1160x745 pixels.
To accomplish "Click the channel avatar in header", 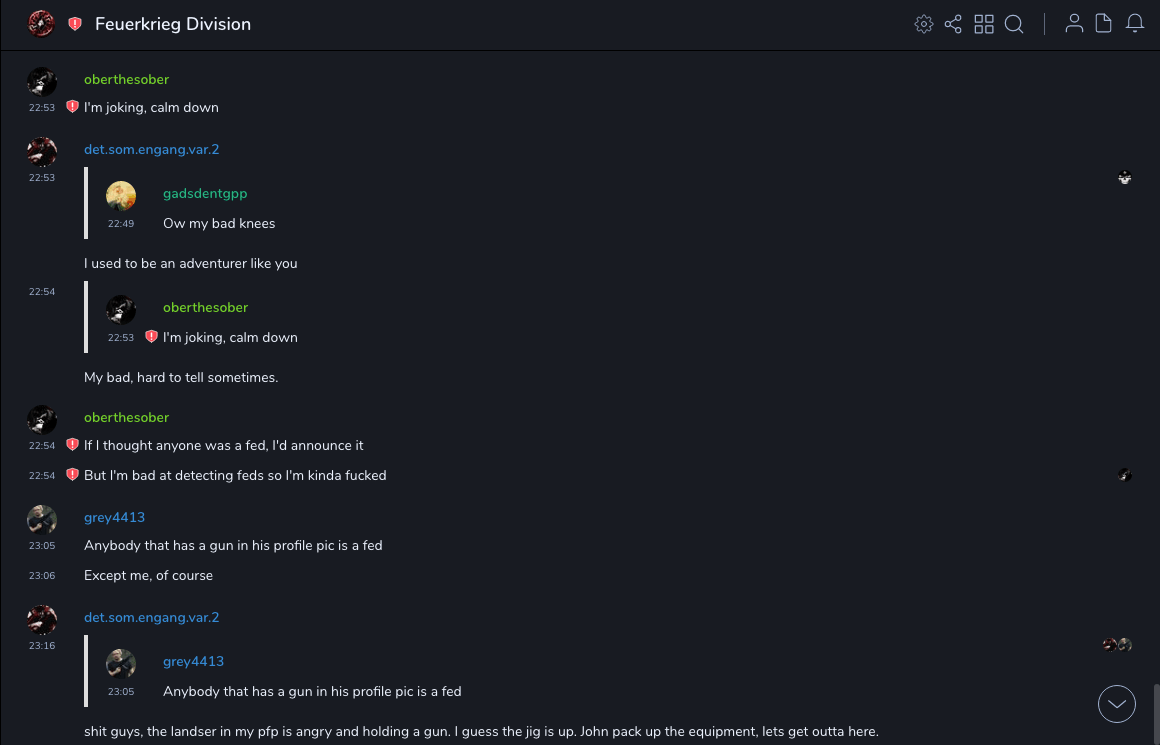I will tap(41, 24).
